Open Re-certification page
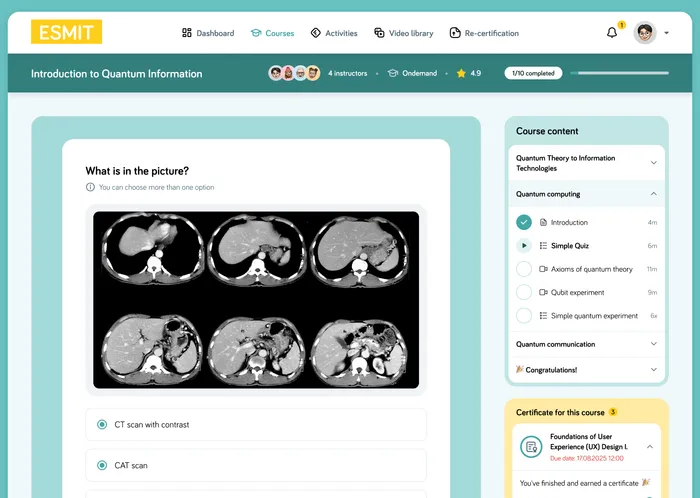 (x=484, y=33)
